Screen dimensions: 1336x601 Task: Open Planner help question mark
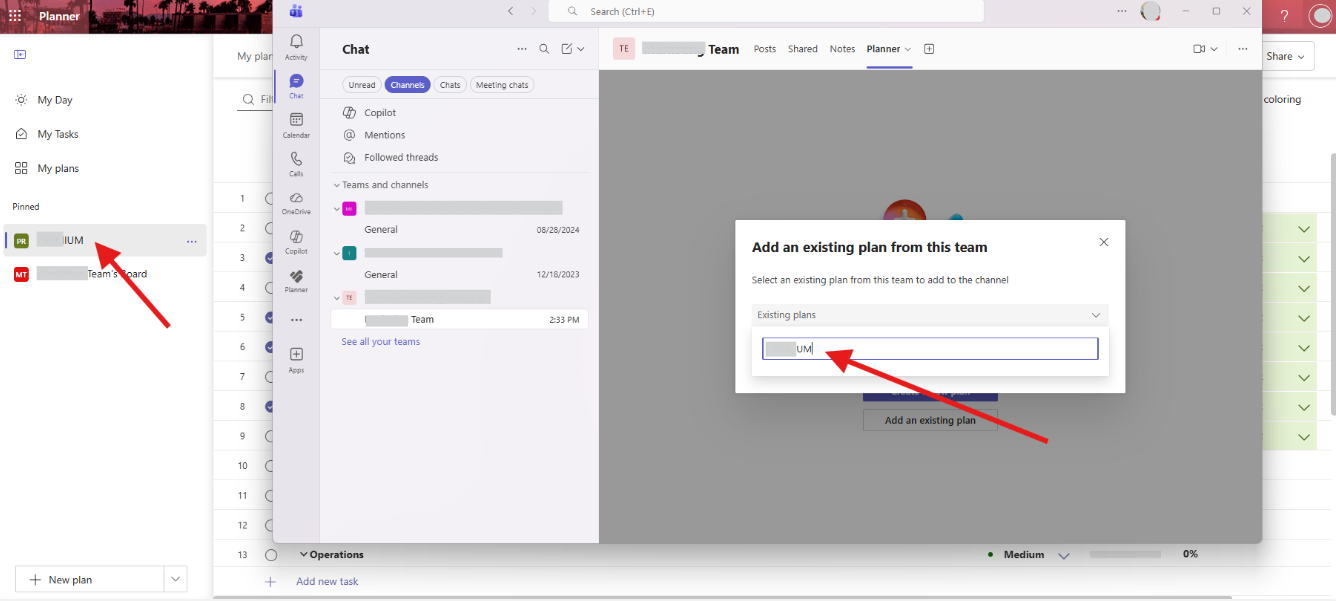click(1285, 16)
